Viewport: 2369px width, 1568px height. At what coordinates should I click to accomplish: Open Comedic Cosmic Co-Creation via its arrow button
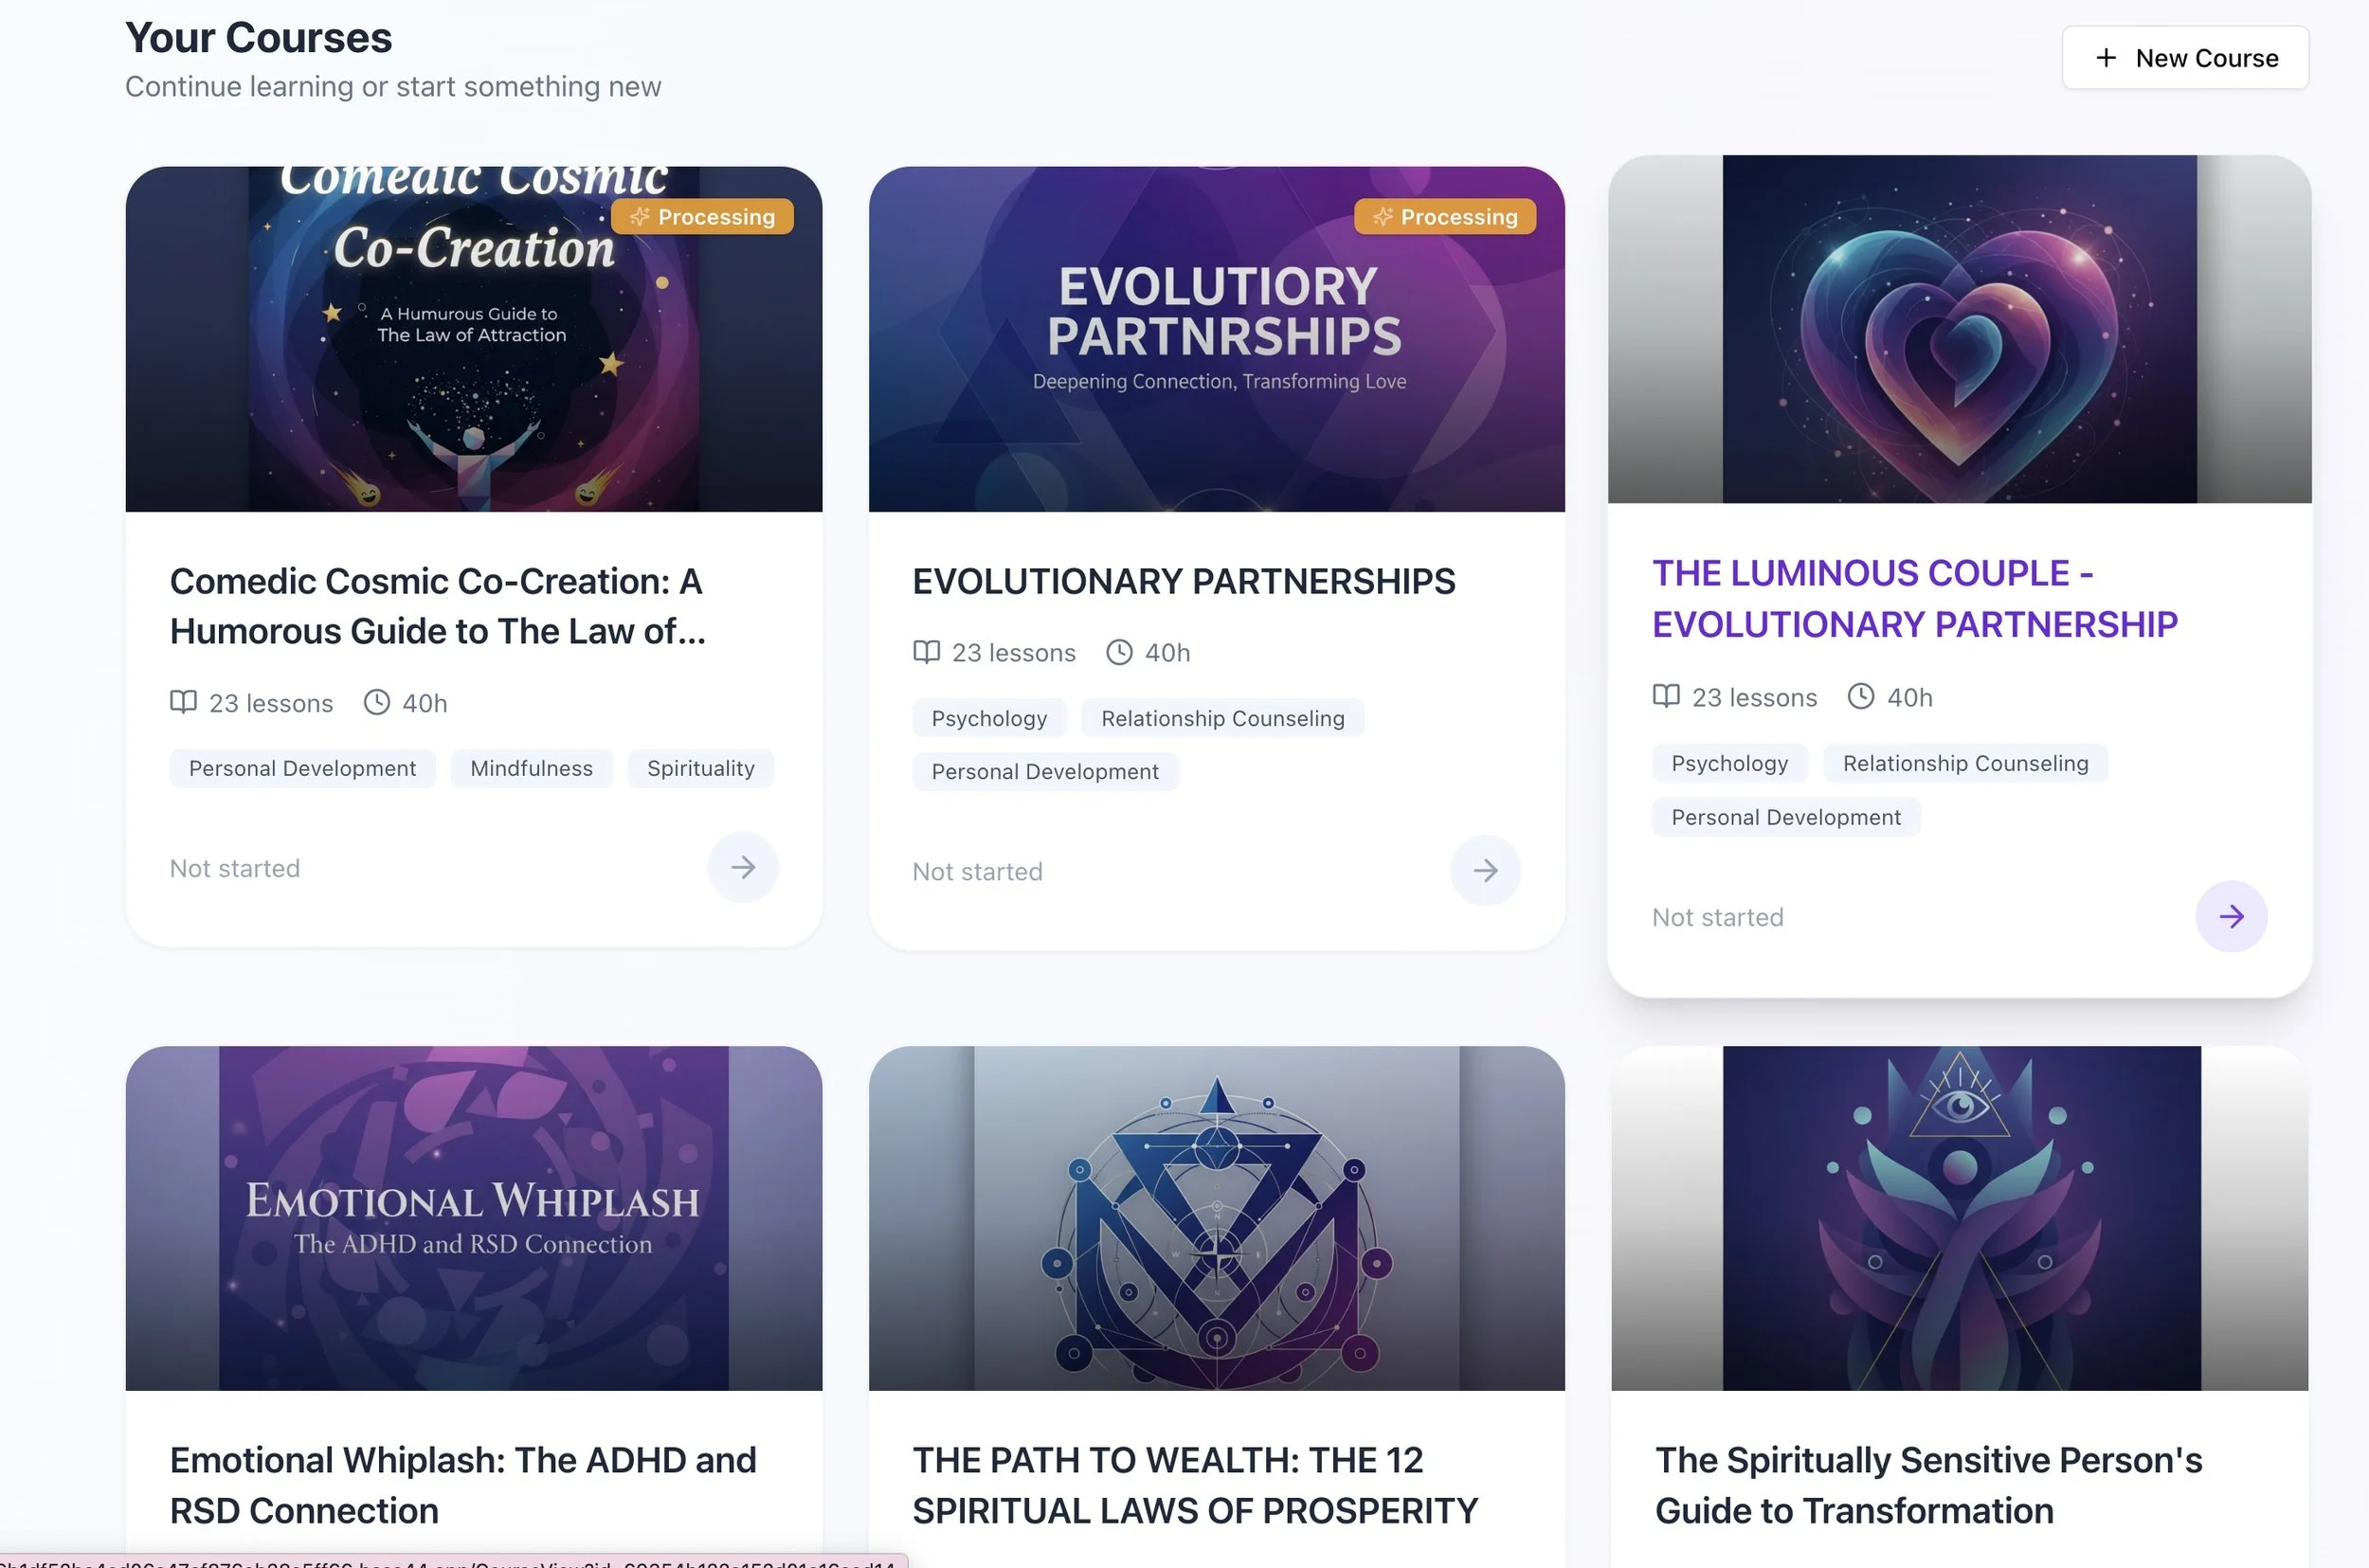(x=742, y=867)
